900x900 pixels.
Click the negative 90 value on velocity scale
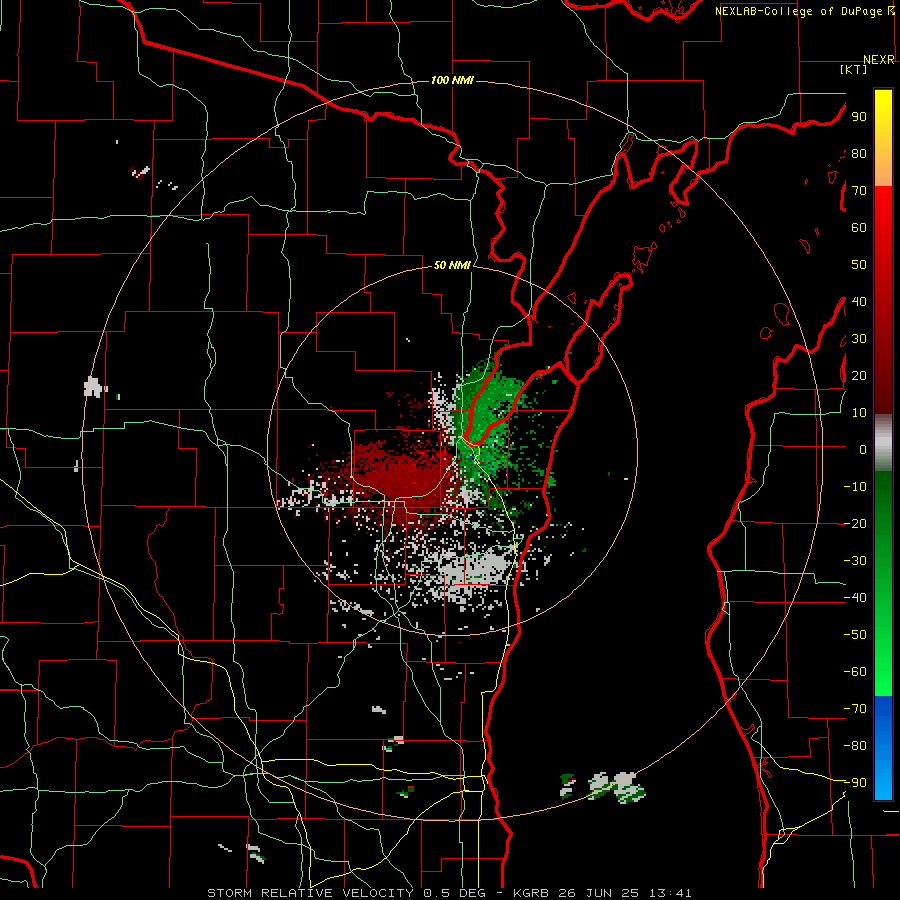[855, 782]
